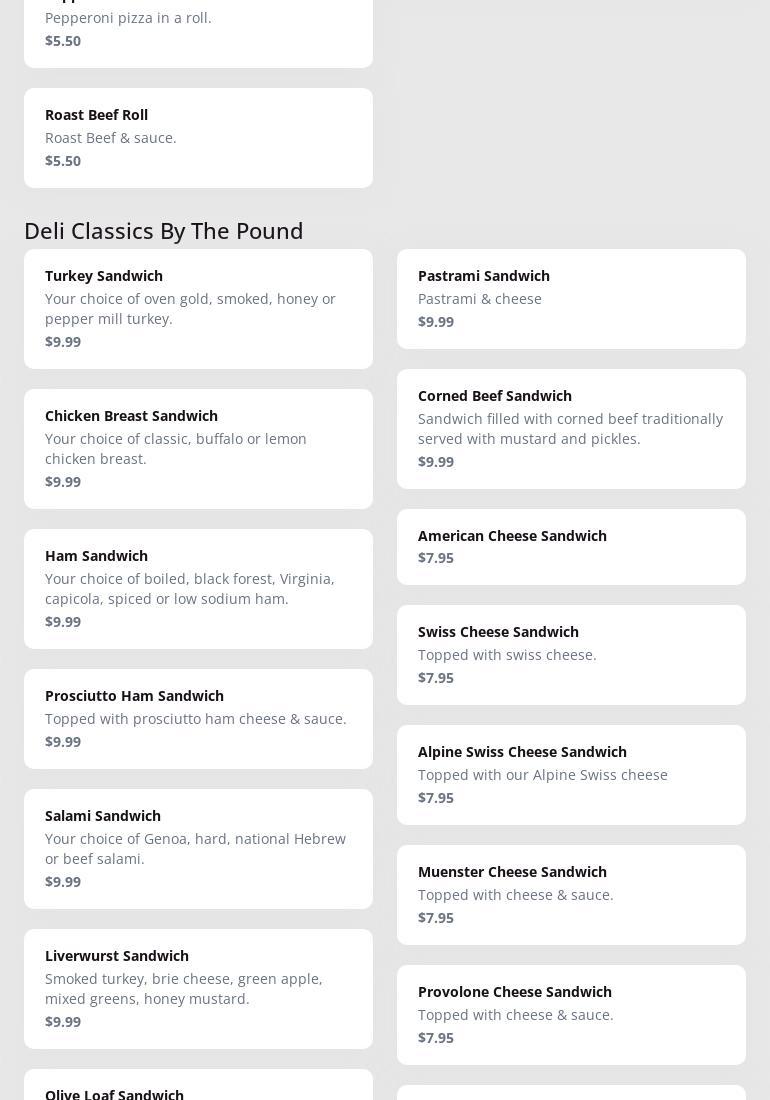Select the Ham Sandwich item
Image resolution: width=770 pixels, height=1100 pixels.
pyautogui.click(x=198, y=588)
